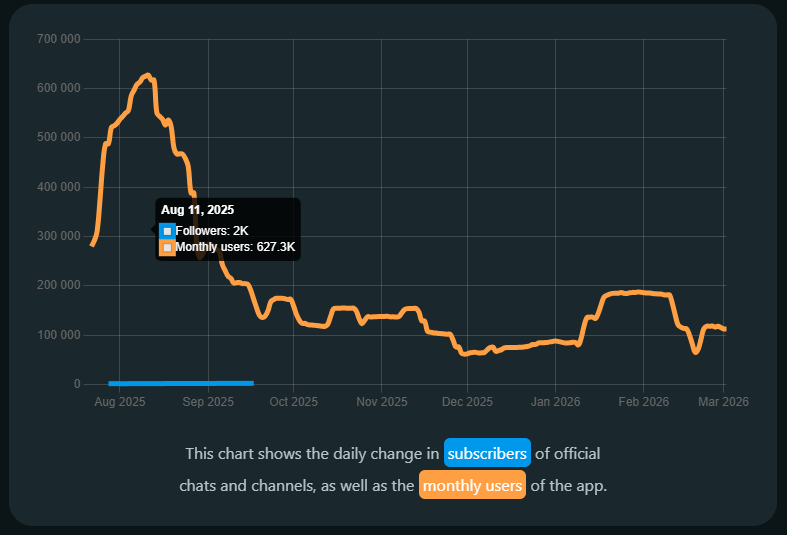The width and height of the screenshot is (787, 535).
Task: Click the 700 000 y-axis value
Action: click(57, 39)
